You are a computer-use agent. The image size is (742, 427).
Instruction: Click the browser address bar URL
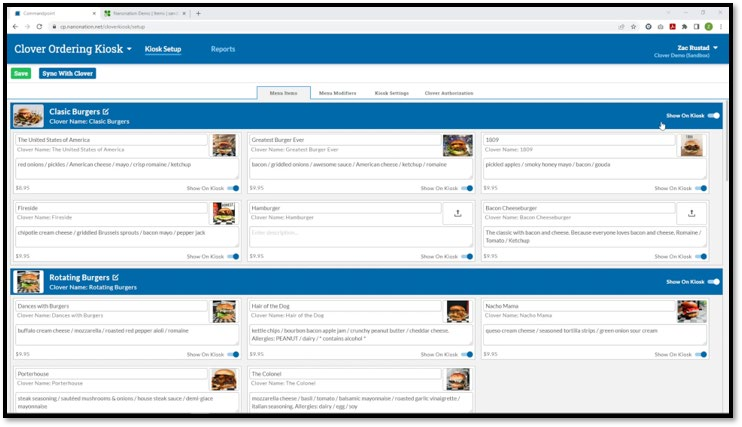(102, 27)
